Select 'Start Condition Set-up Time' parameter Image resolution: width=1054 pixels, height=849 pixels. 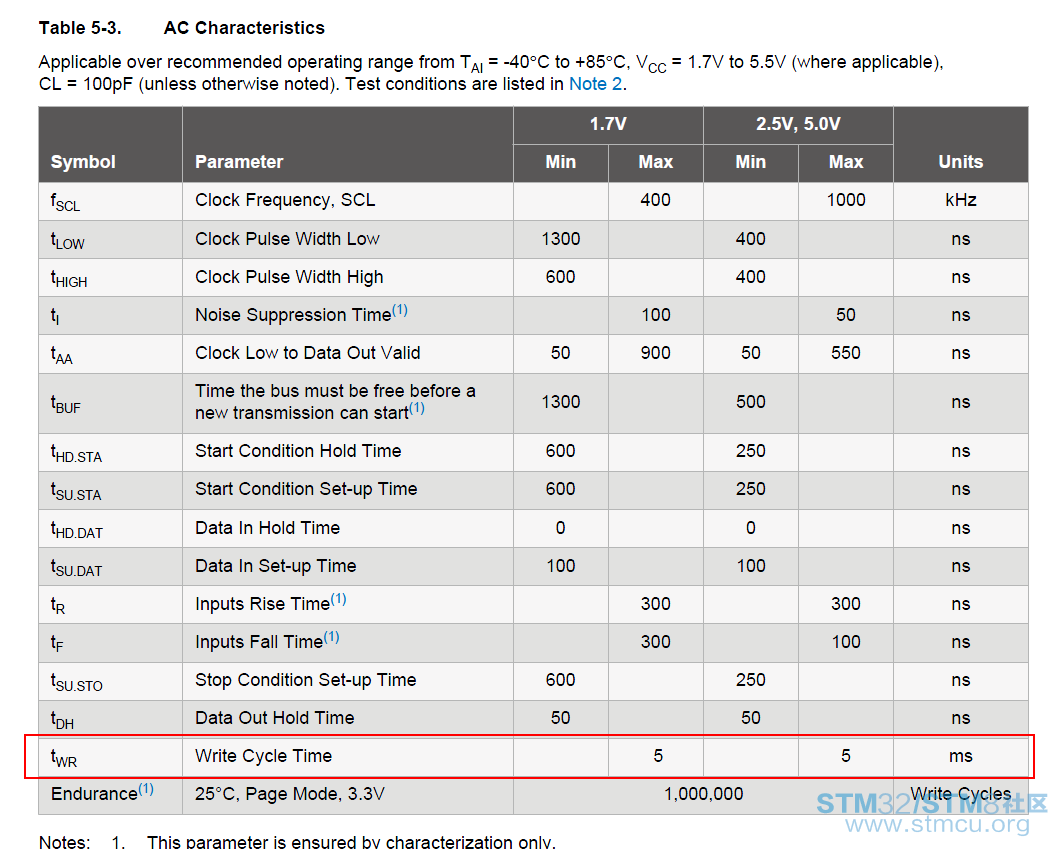306,489
